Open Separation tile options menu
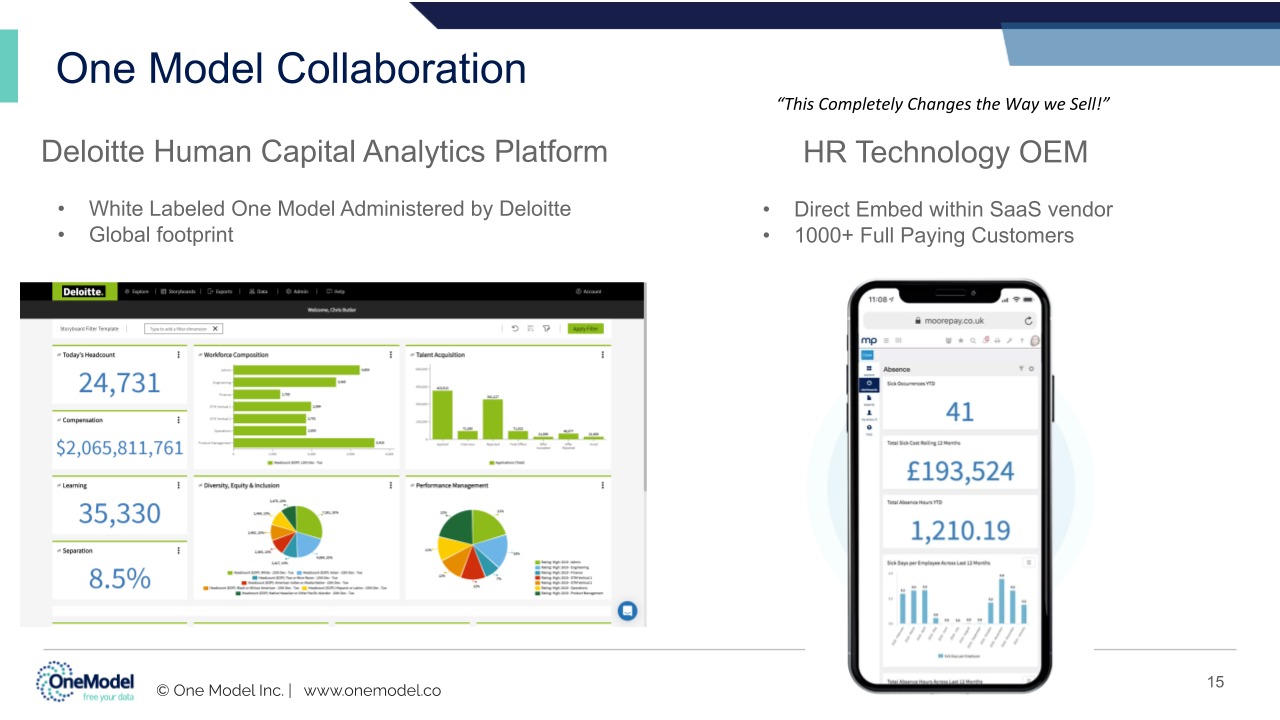Screen dimensions: 1280x720 click(179, 550)
